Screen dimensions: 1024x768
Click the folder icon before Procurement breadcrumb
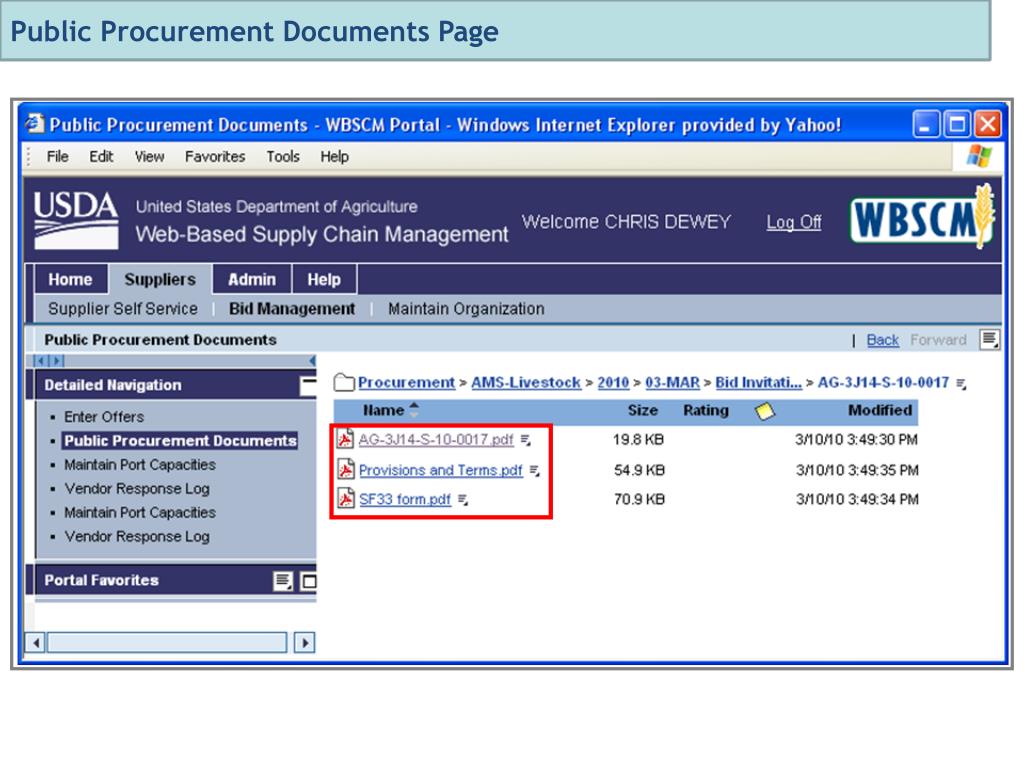[344, 383]
